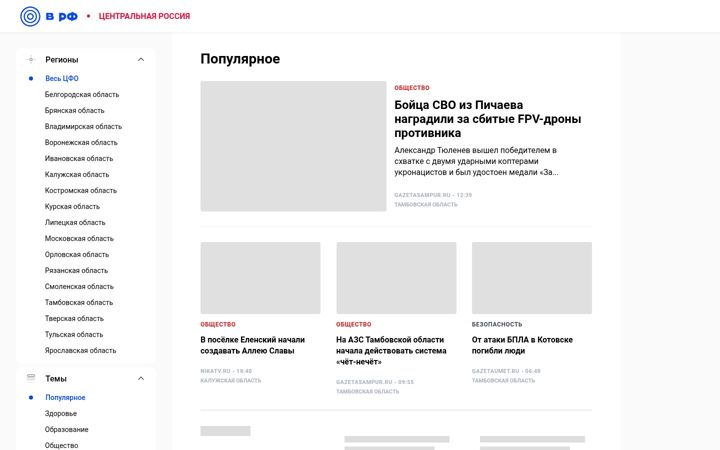Click Калужская область label under Еленский article
The width and height of the screenshot is (720, 450).
231,381
